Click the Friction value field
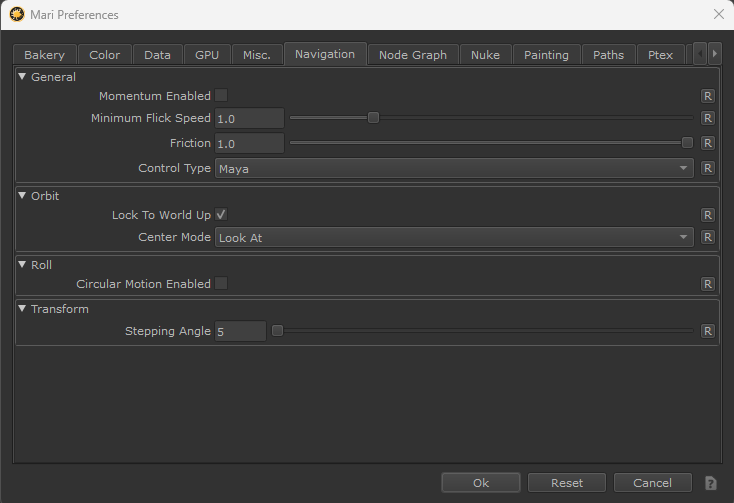 pos(250,143)
